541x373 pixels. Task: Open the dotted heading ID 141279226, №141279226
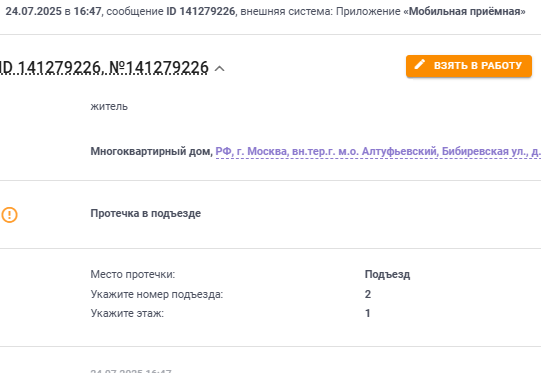coord(104,68)
